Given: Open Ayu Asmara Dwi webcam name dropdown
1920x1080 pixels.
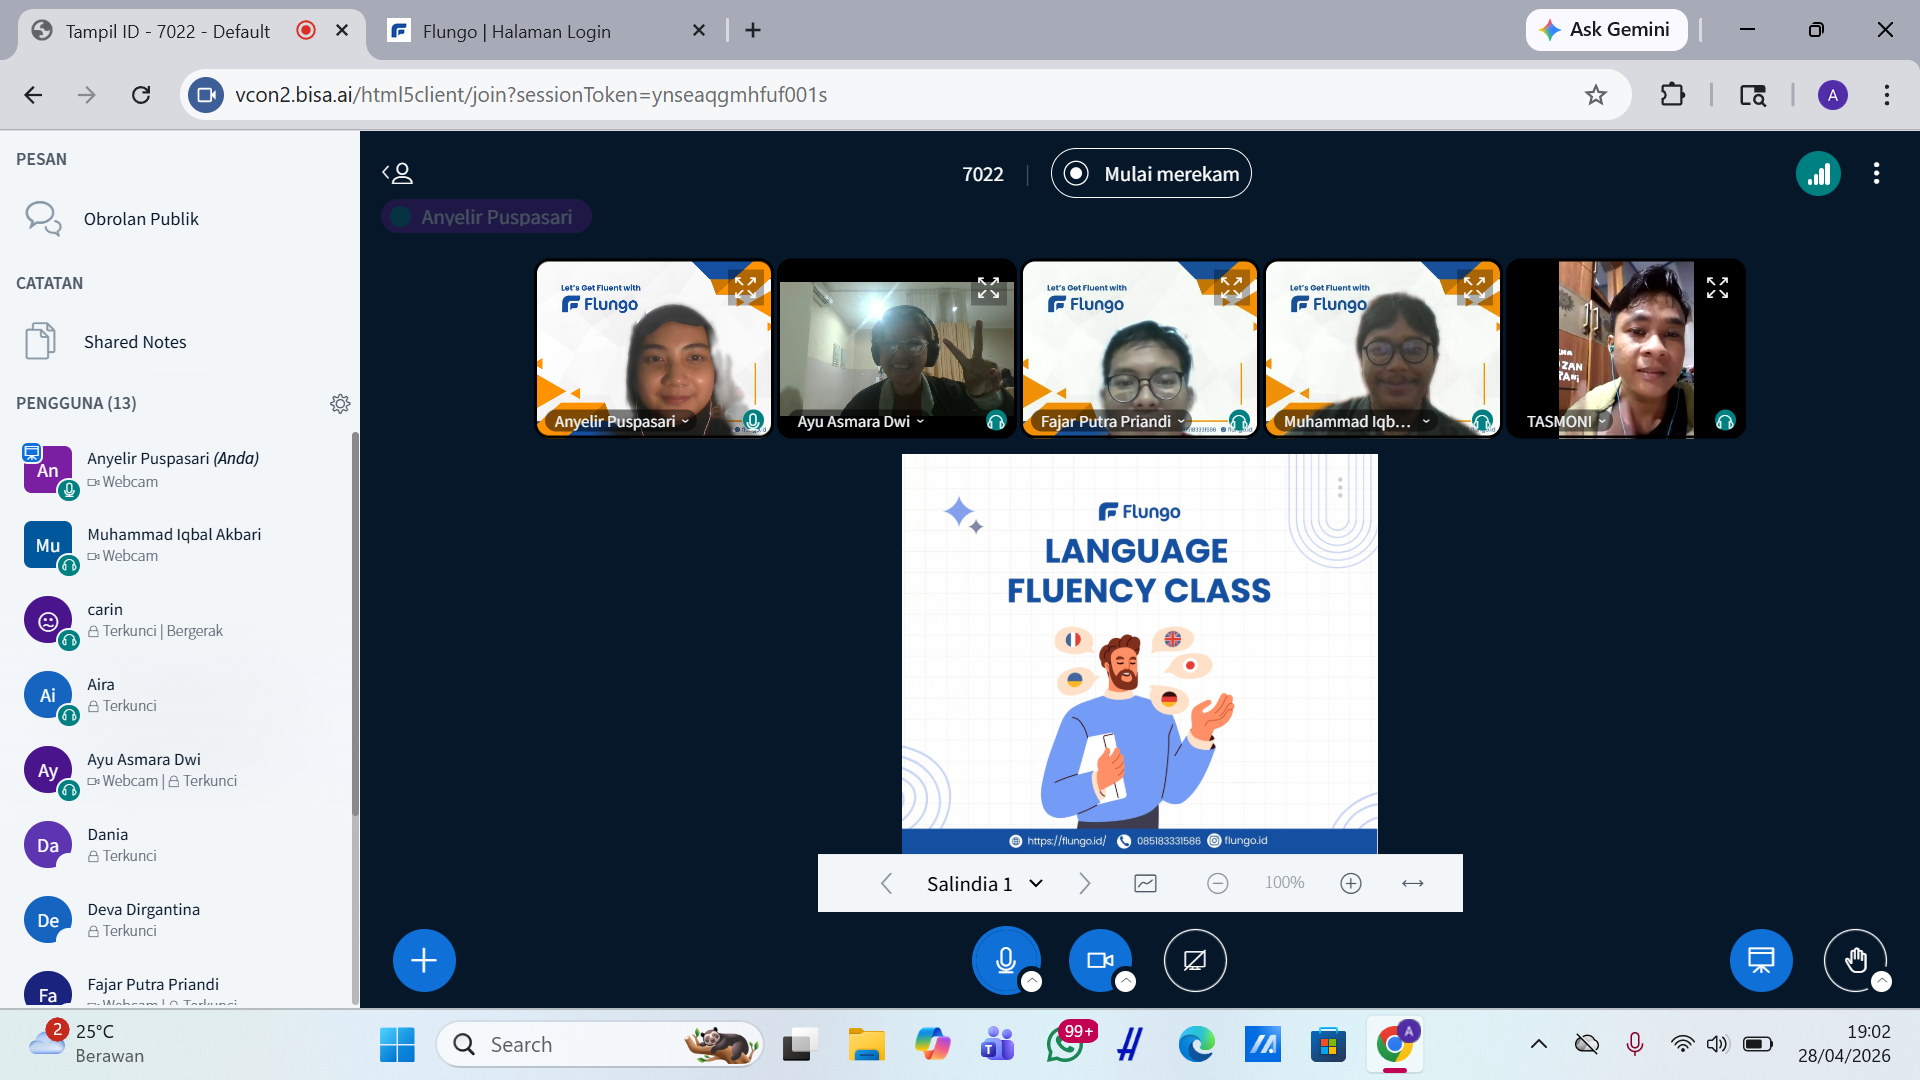Looking at the screenshot, I should [x=860, y=422].
